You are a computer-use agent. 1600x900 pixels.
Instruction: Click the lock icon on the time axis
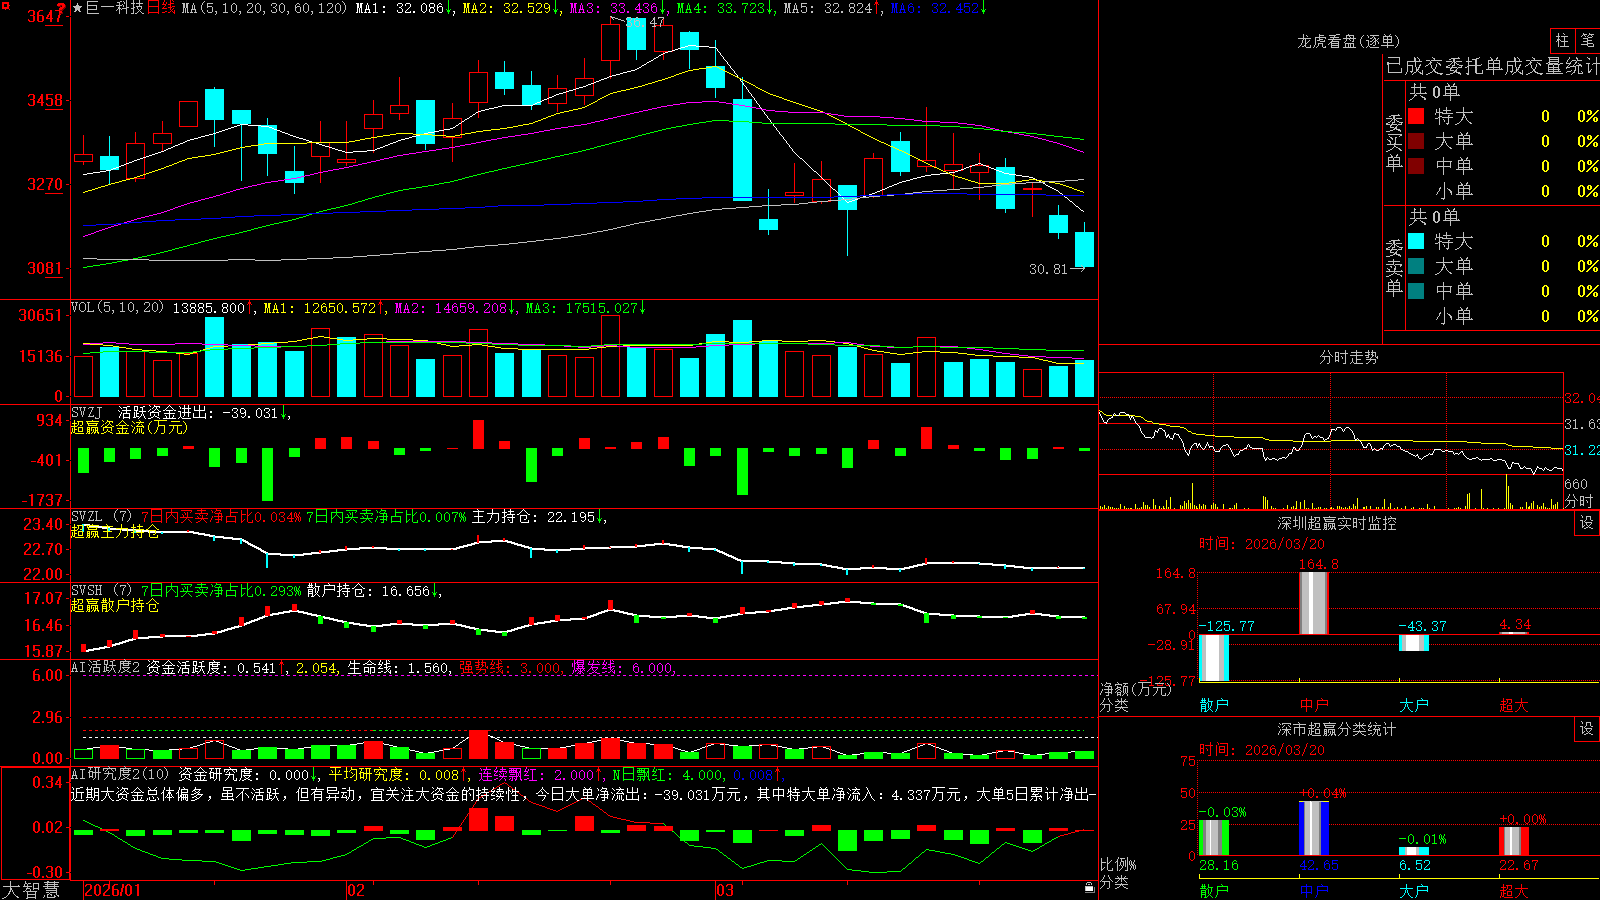pyautogui.click(x=1090, y=887)
